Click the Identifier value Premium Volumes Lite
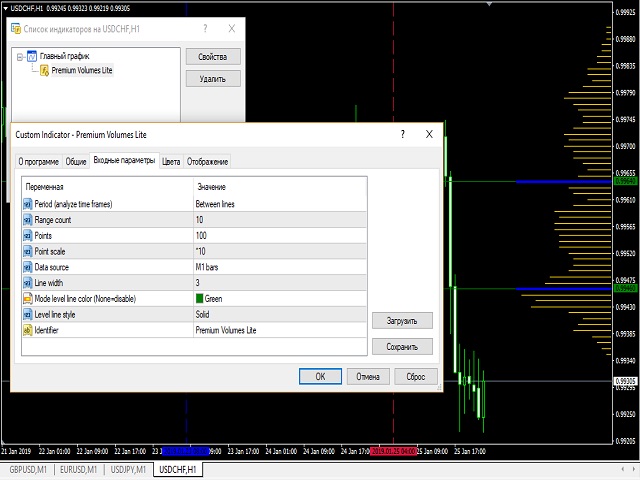The height and width of the screenshot is (480, 640). (226, 330)
